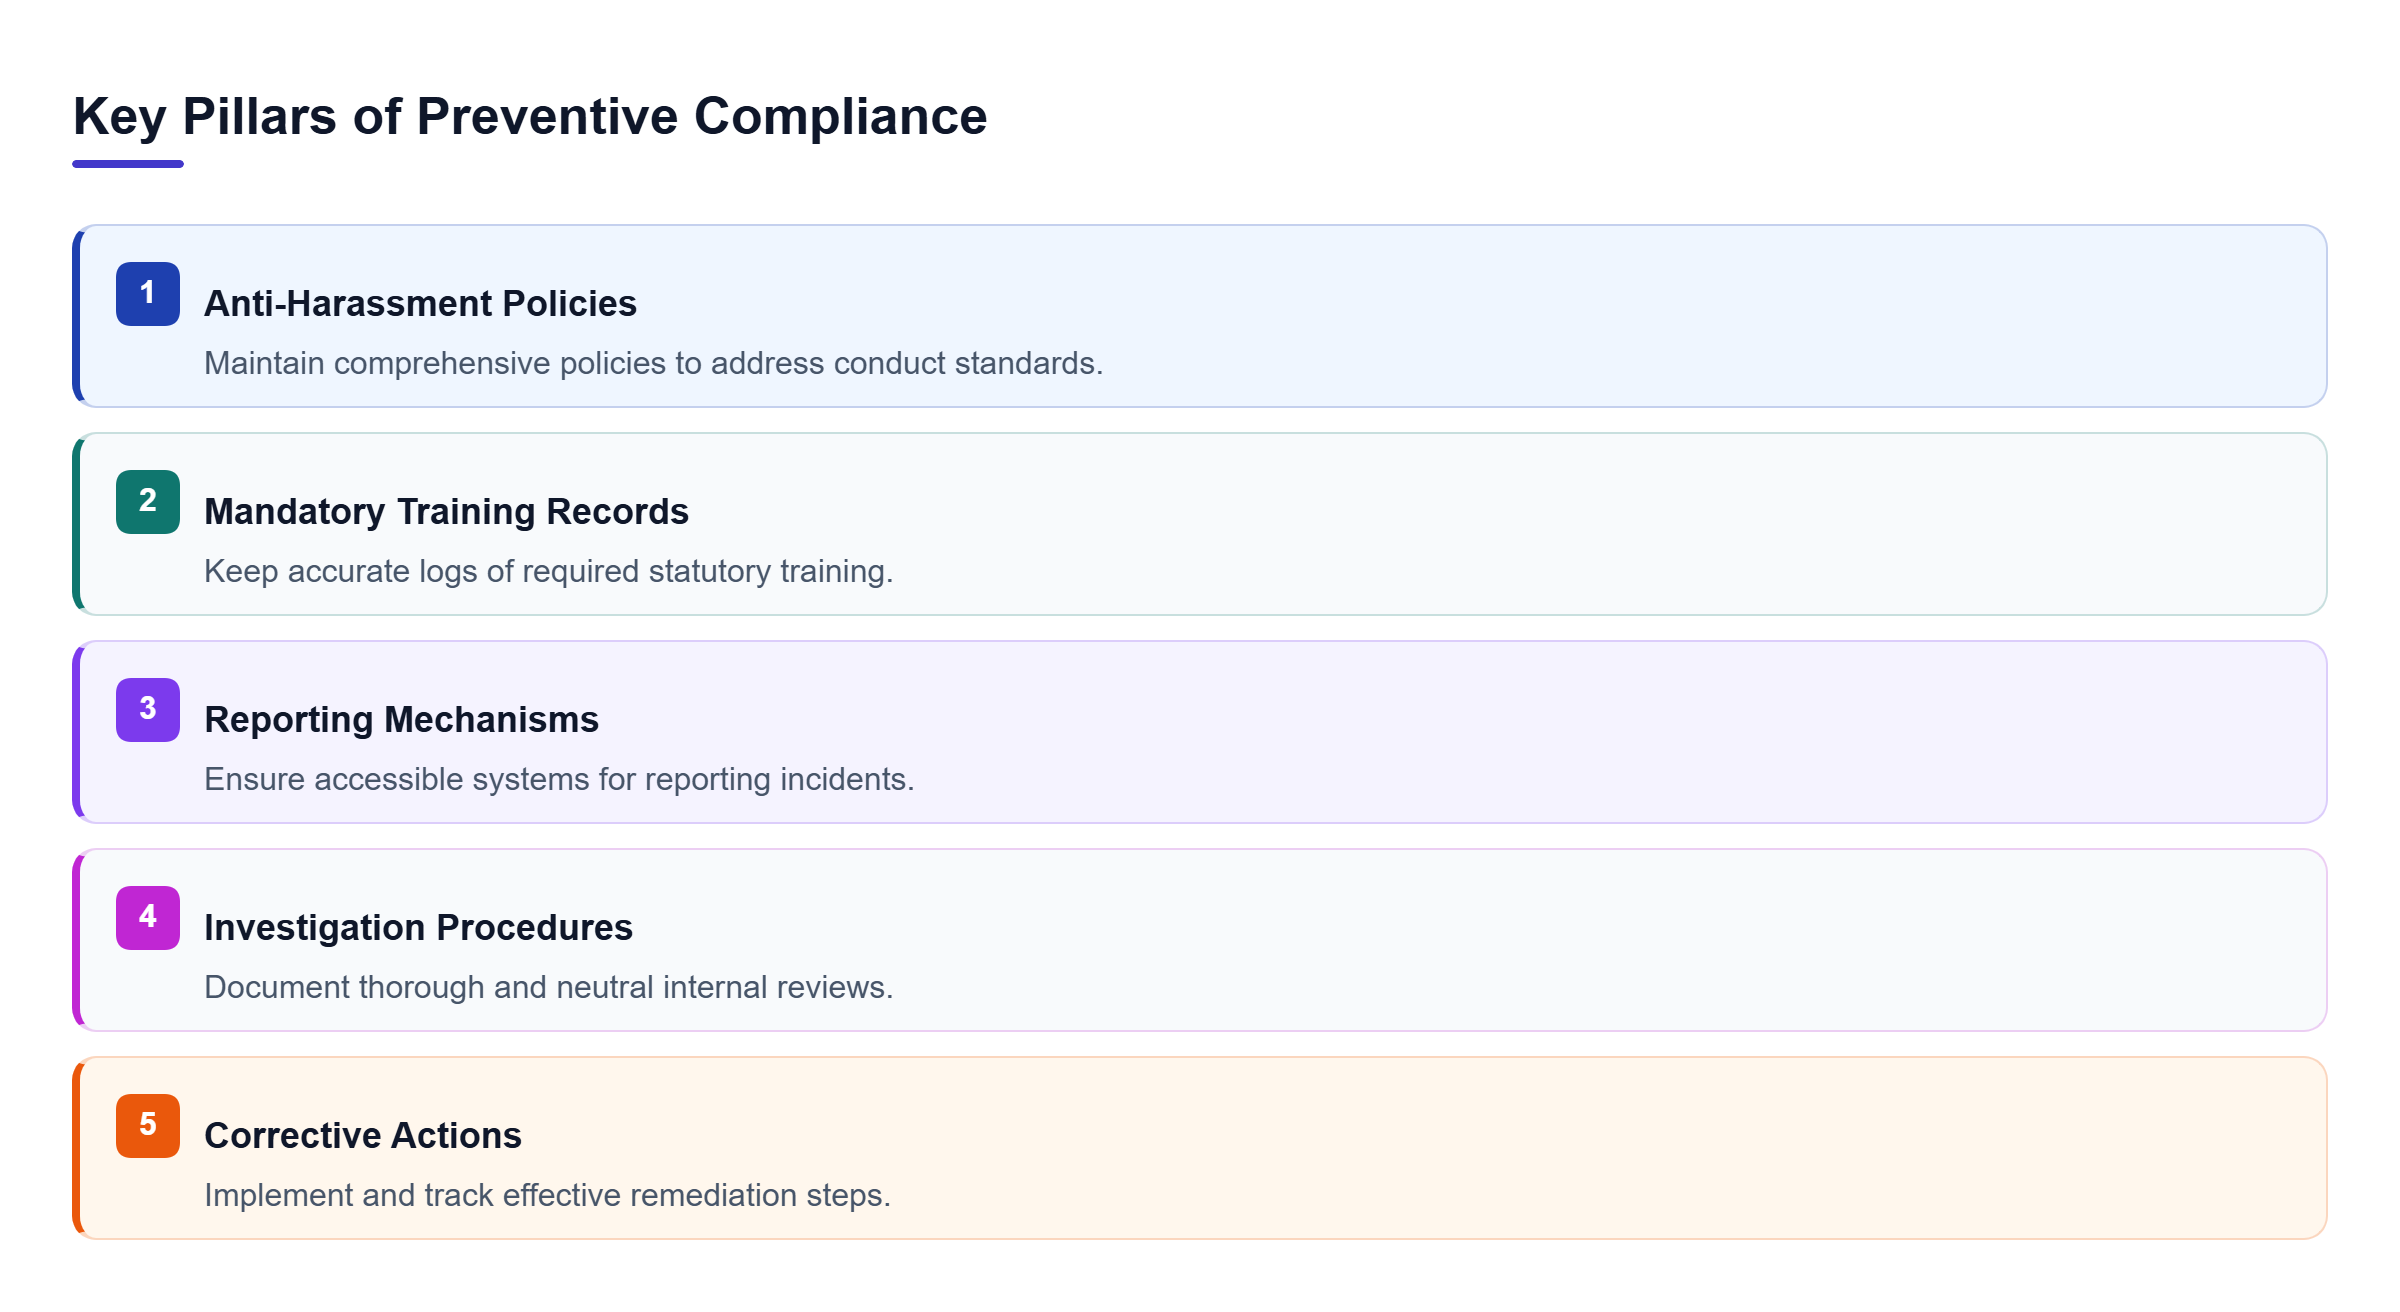Click the purple number 3 badge

(148, 710)
